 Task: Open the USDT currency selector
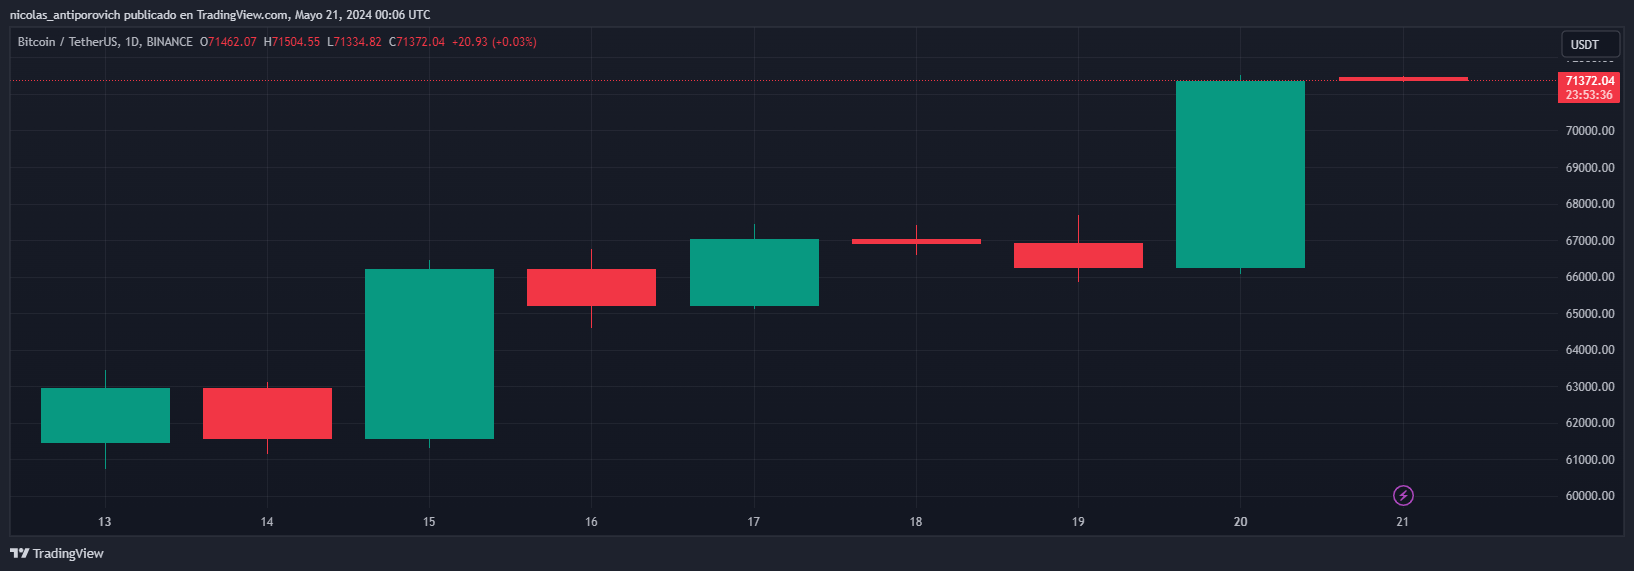point(1589,44)
